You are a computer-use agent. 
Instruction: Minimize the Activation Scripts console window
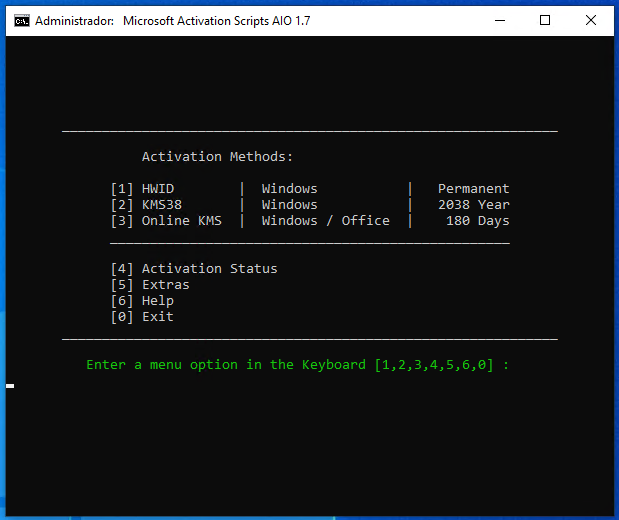pyautogui.click(x=499, y=20)
